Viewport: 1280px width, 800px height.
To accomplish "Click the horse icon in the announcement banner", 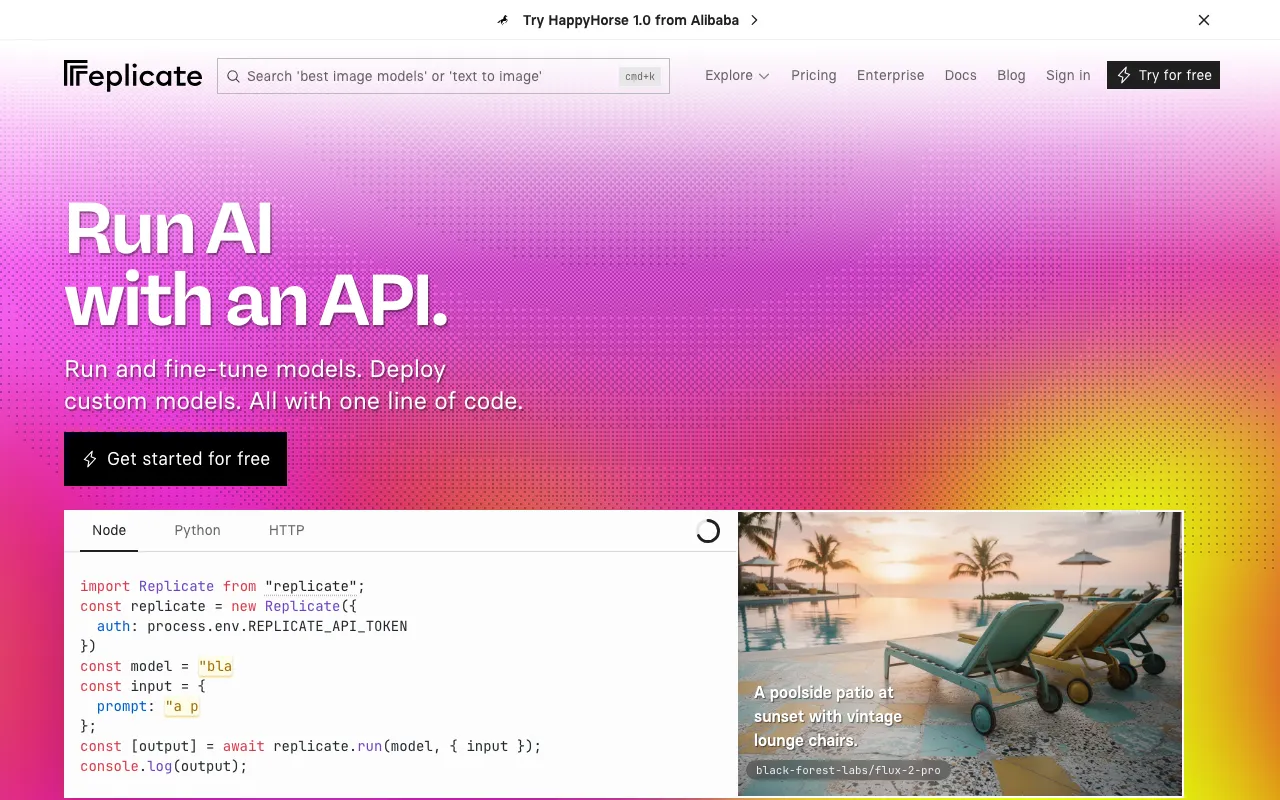I will tap(503, 20).
